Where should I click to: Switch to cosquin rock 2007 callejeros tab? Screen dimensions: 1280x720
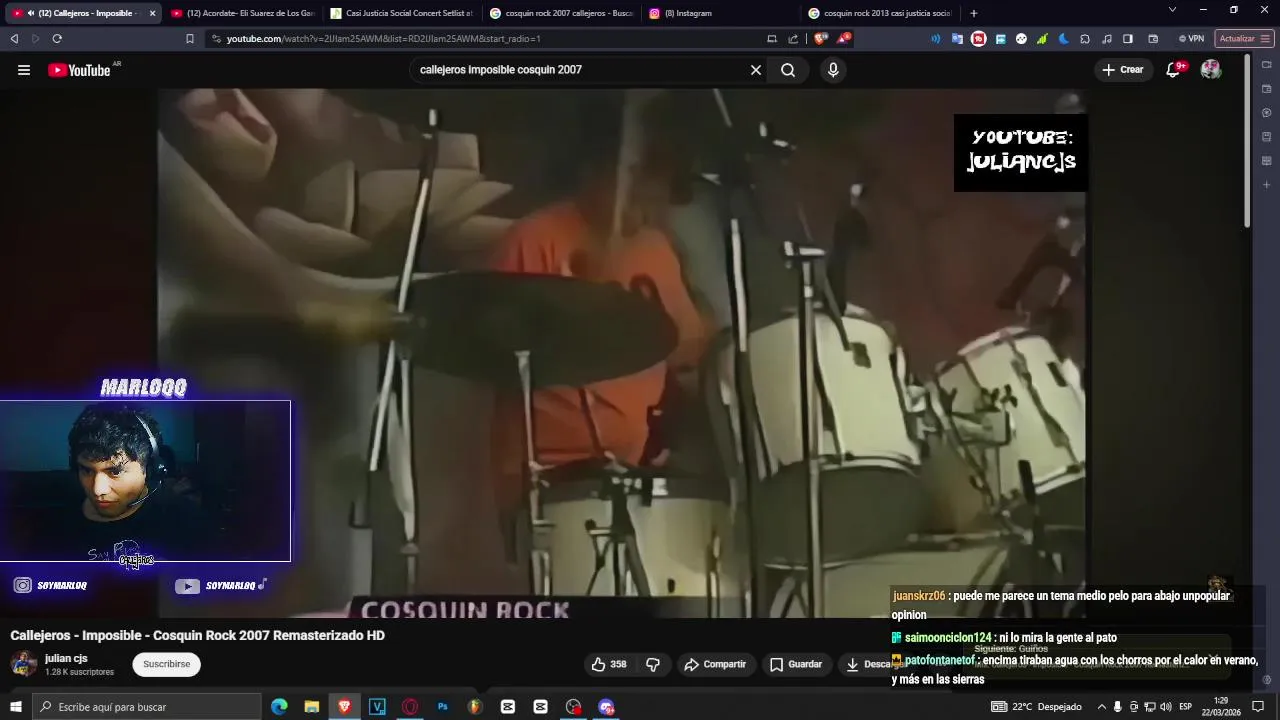(x=561, y=13)
